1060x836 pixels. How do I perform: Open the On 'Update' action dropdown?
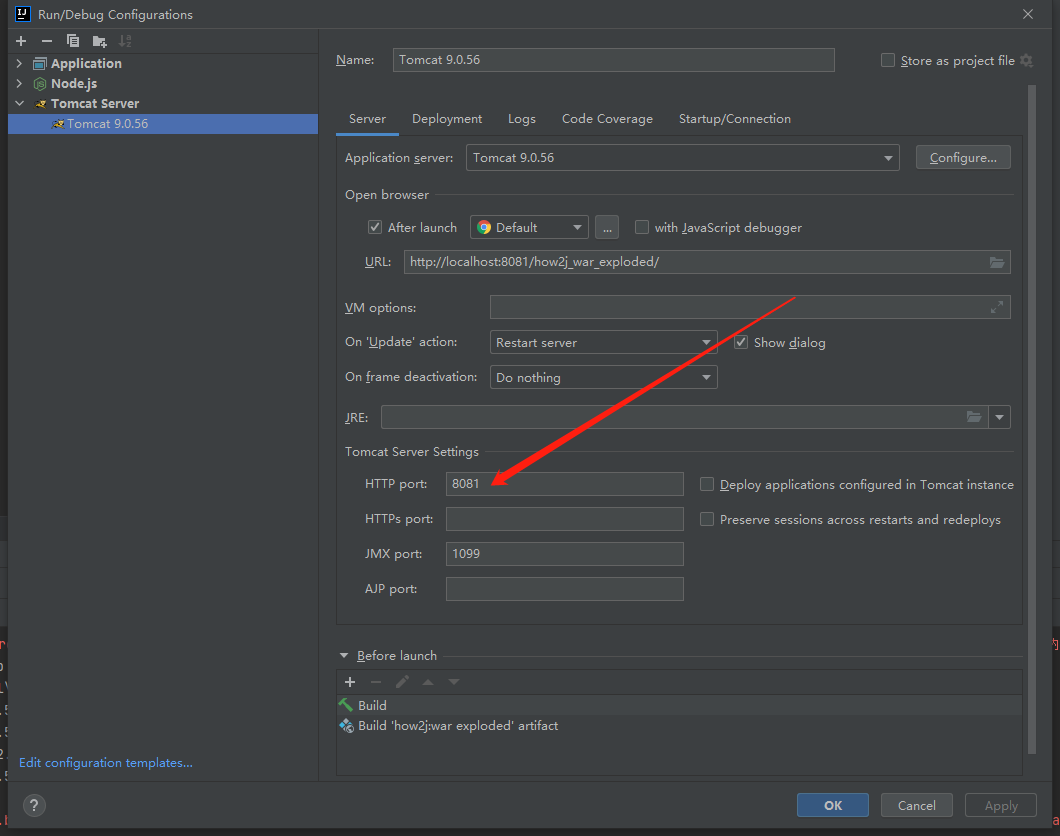[x=706, y=342]
